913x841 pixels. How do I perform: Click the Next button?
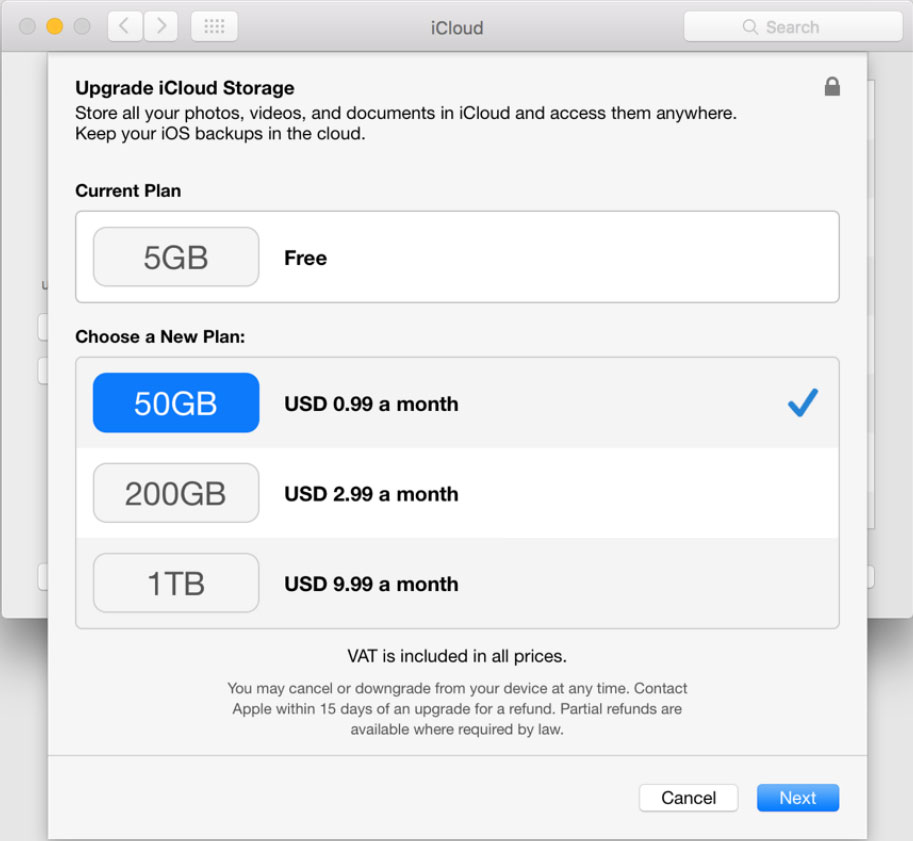click(x=797, y=797)
